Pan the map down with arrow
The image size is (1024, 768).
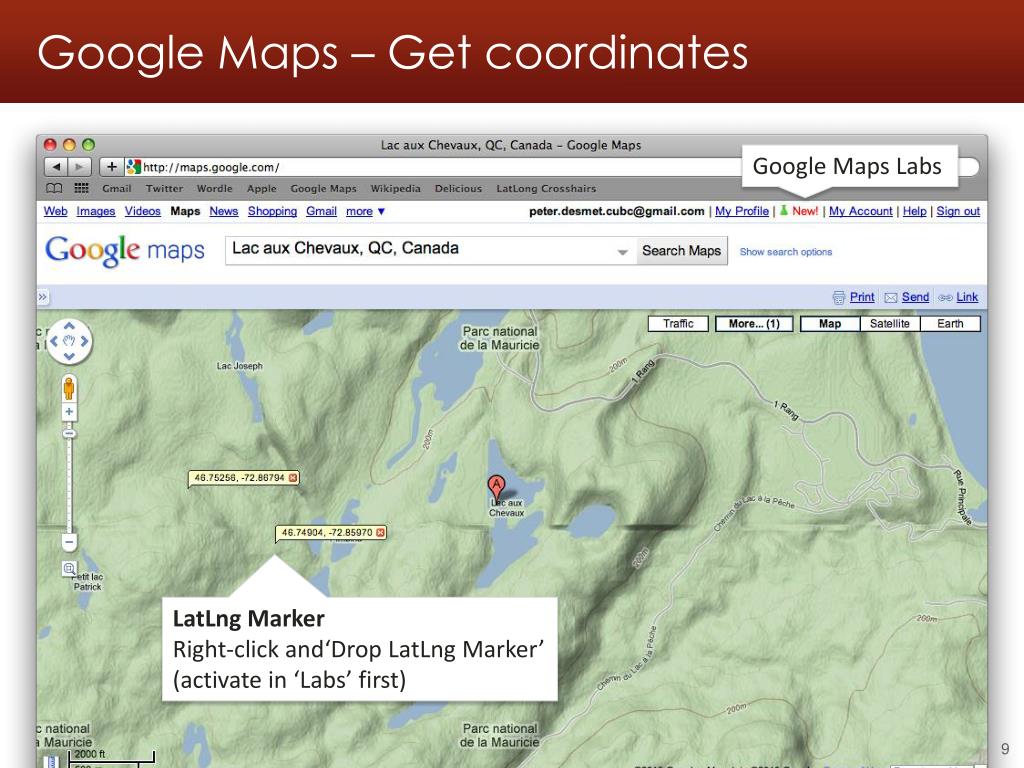(69, 356)
